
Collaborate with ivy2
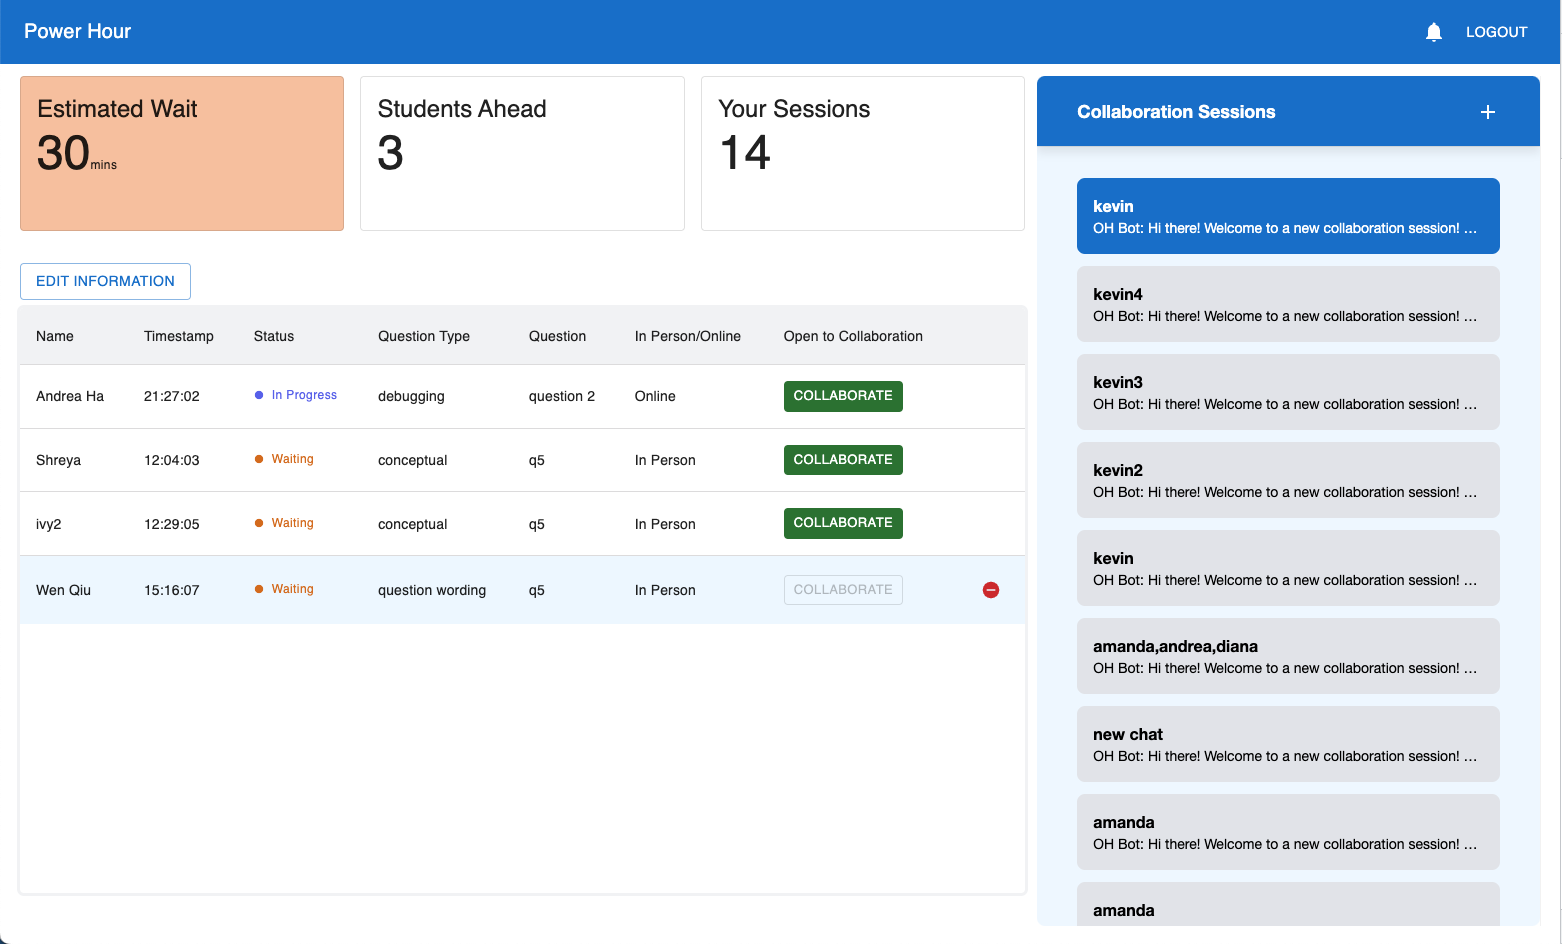(843, 523)
